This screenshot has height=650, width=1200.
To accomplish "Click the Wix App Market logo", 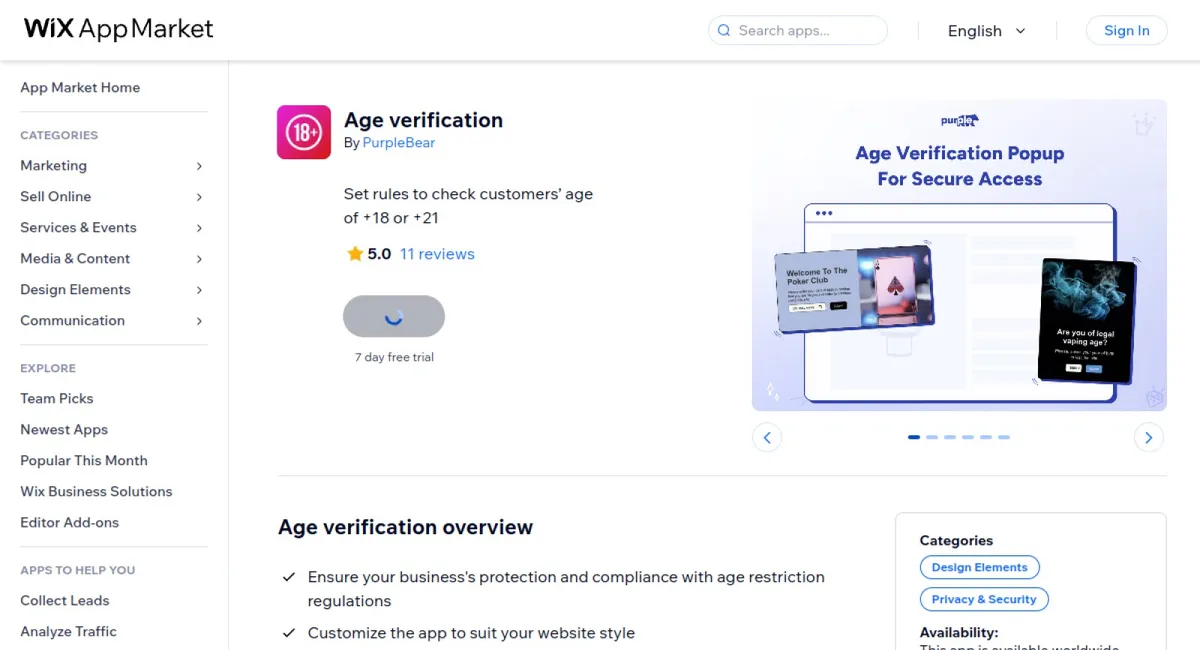I will pyautogui.click(x=117, y=28).
